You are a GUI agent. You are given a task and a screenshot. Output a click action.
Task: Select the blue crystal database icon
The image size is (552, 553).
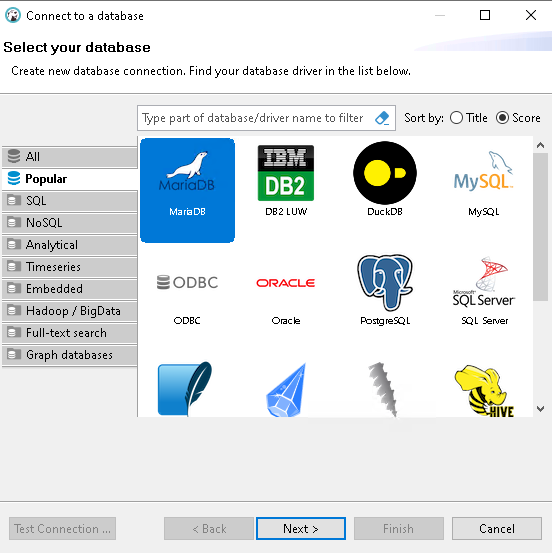286,390
